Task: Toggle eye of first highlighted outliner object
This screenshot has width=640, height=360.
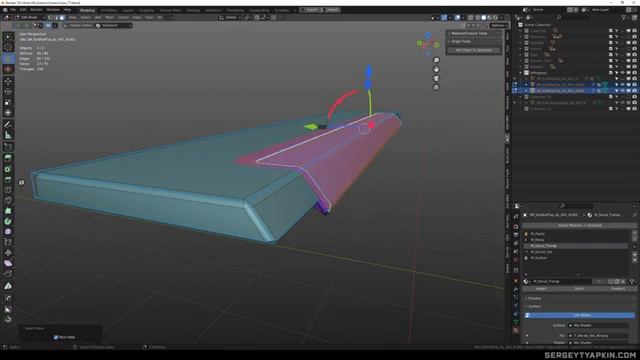Action: (622, 84)
